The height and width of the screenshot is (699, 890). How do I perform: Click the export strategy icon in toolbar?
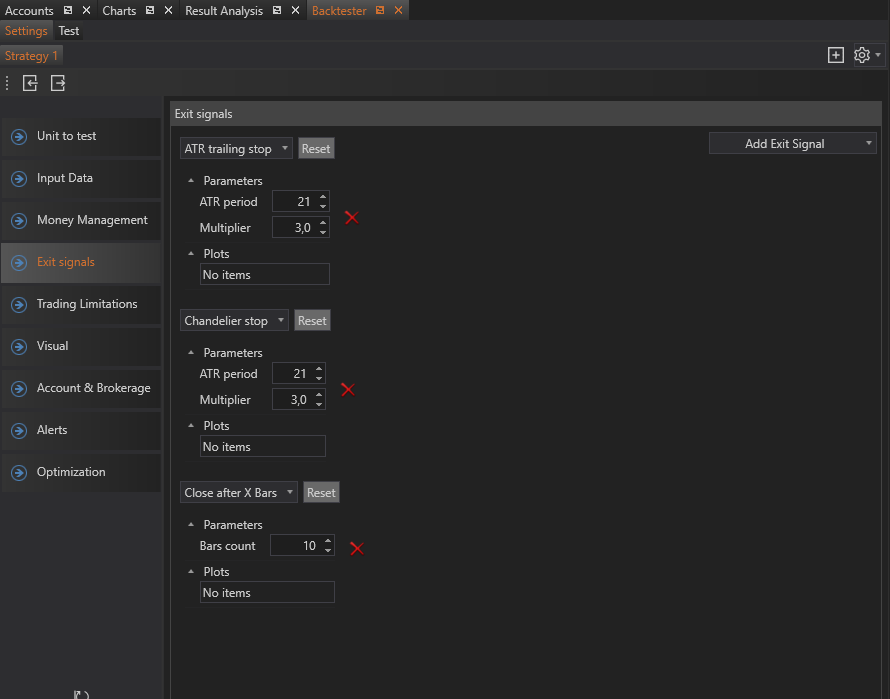58,84
